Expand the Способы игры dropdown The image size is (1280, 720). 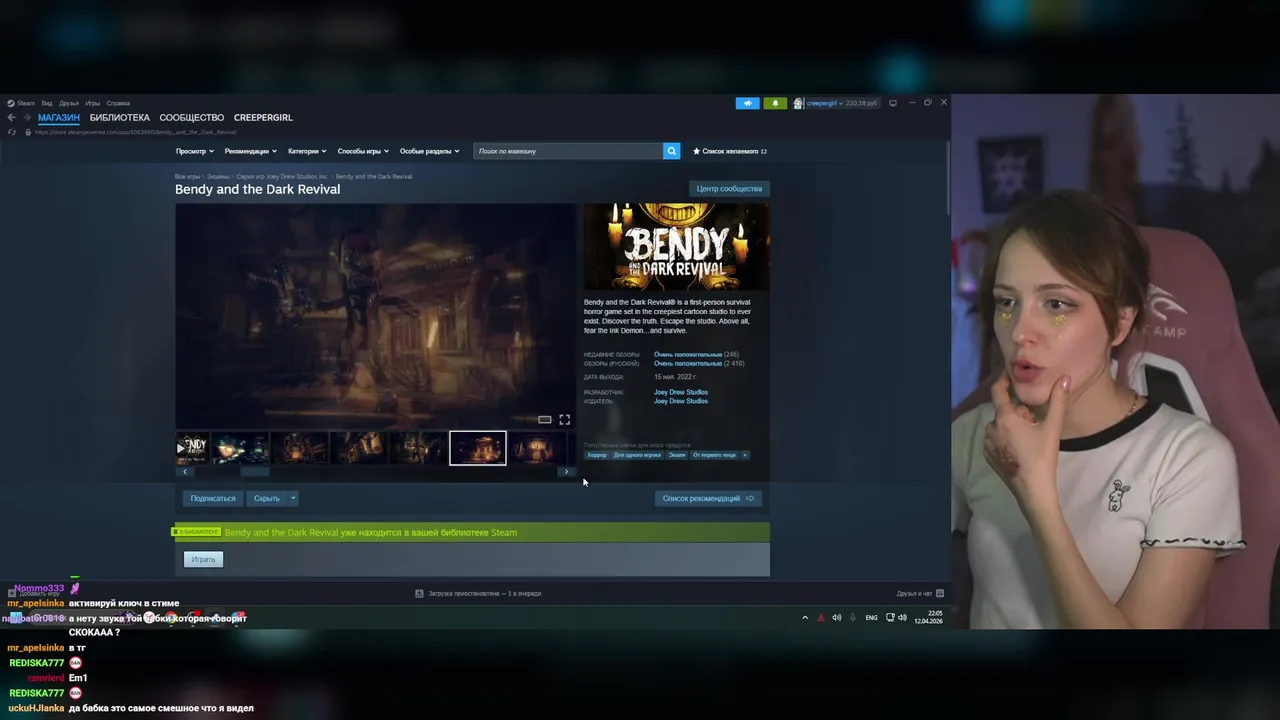[x=363, y=151]
